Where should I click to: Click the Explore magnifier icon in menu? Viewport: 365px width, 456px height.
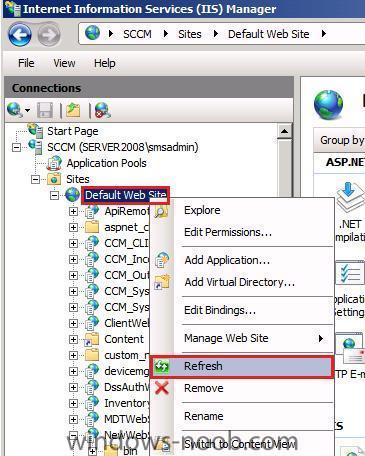pos(162,211)
